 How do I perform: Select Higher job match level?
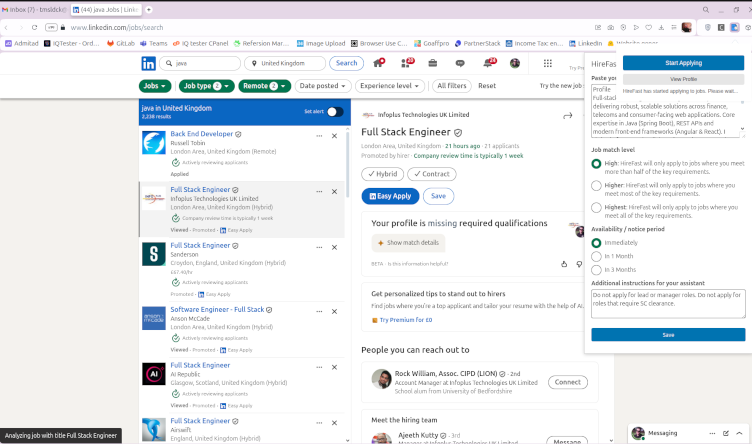coord(597,185)
